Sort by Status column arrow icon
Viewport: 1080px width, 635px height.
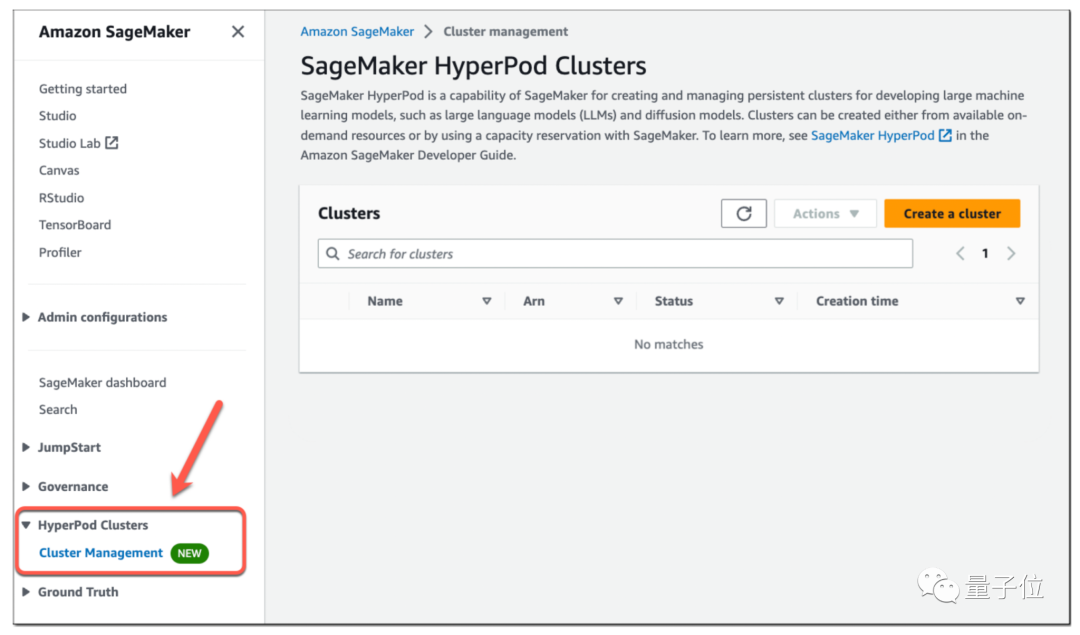[779, 301]
